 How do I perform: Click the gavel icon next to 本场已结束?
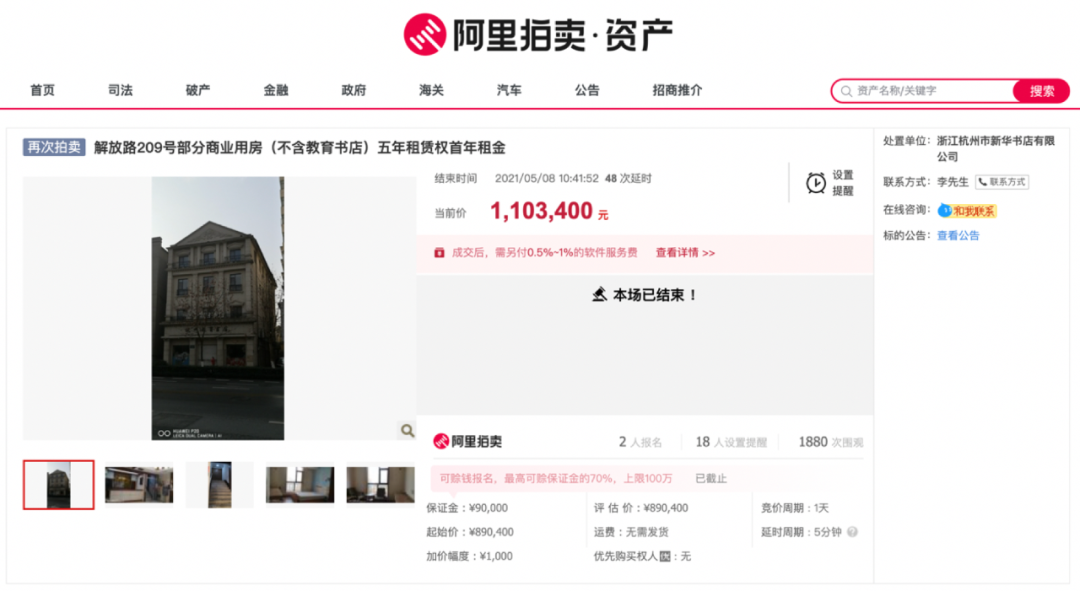[x=599, y=295]
